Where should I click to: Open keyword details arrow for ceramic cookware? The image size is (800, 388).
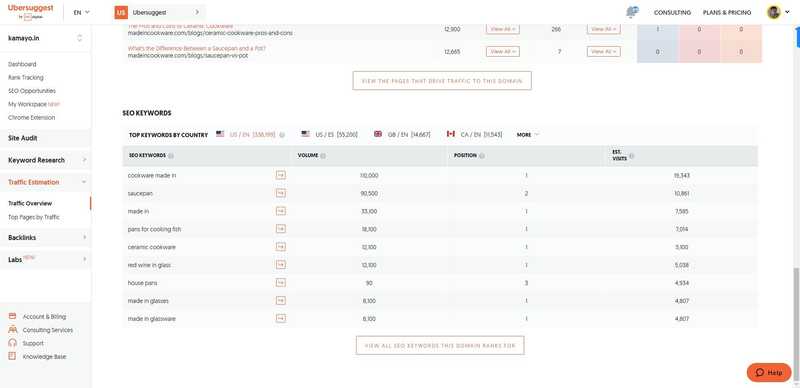[281, 247]
